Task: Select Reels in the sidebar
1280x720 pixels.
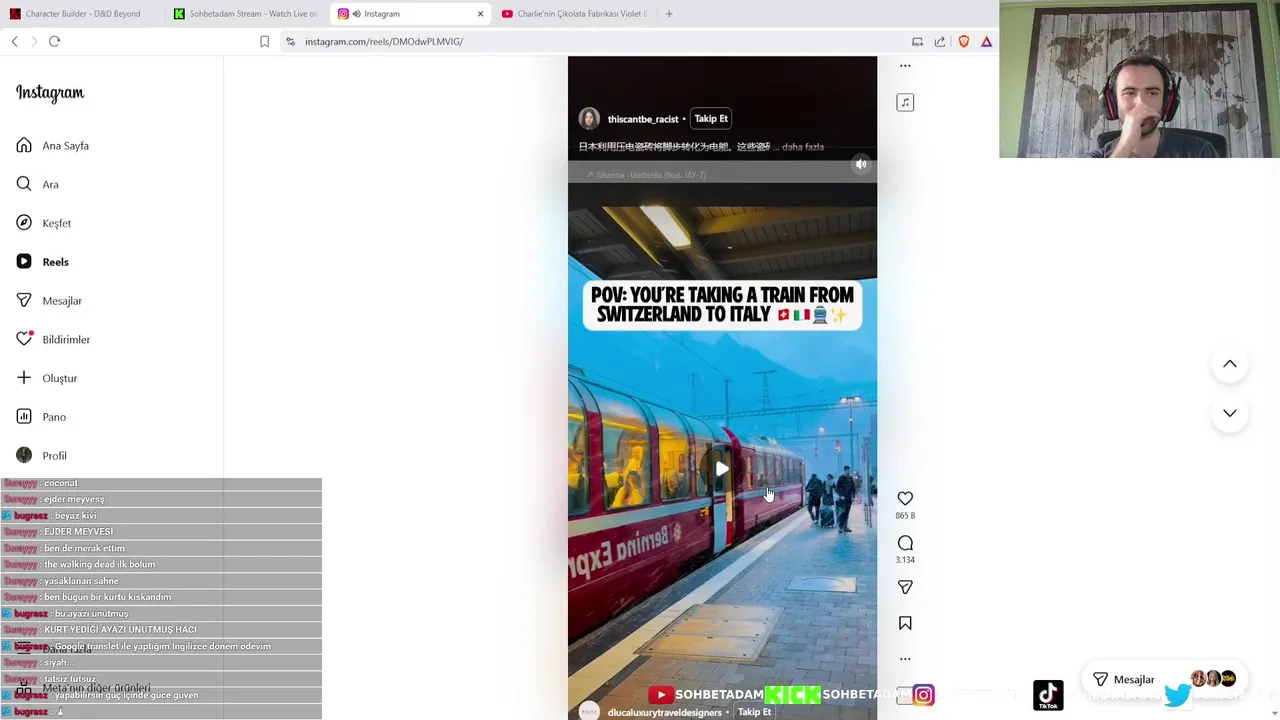Action: point(43,262)
